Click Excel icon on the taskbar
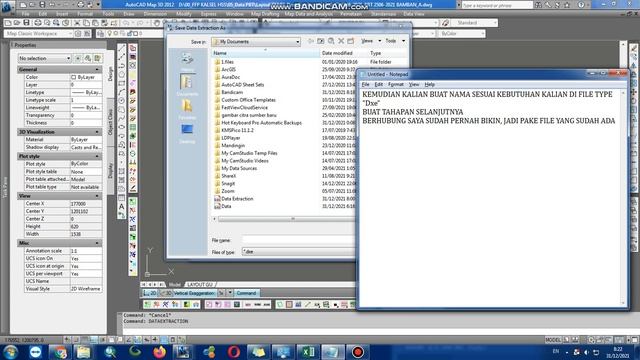 click(308, 352)
